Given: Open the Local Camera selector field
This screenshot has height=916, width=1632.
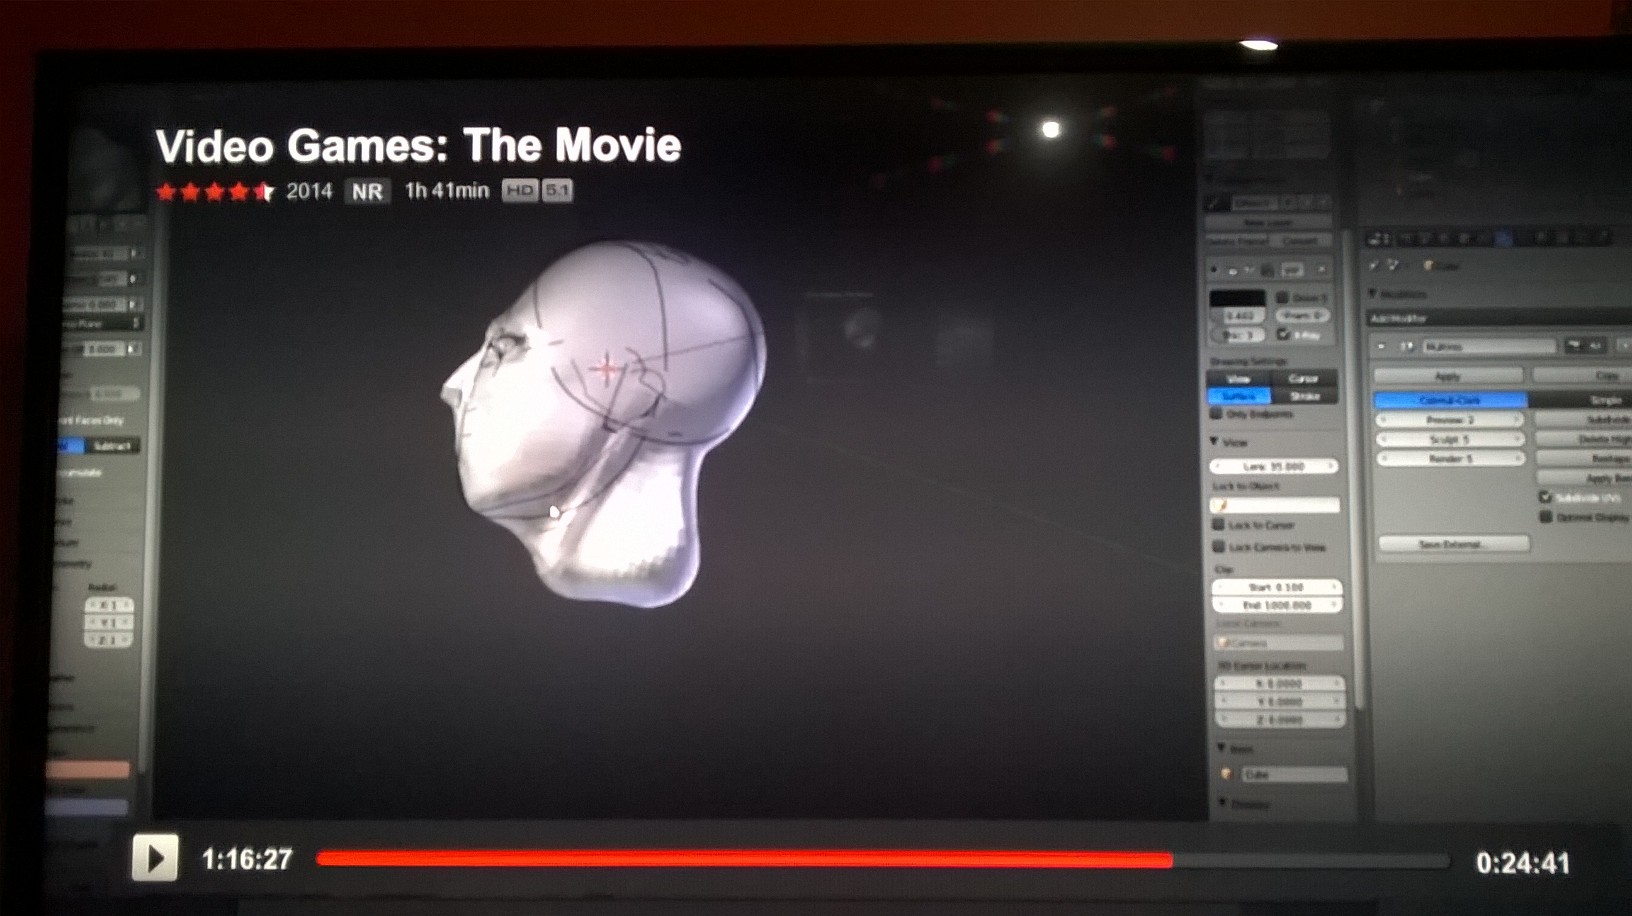Looking at the screenshot, I should click(x=1278, y=643).
